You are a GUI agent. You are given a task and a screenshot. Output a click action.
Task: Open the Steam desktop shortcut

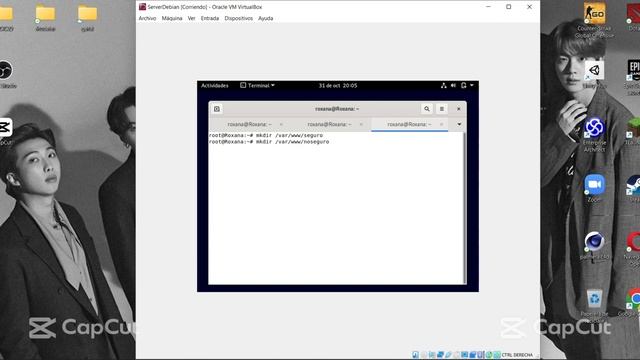pyautogui.click(x=634, y=189)
